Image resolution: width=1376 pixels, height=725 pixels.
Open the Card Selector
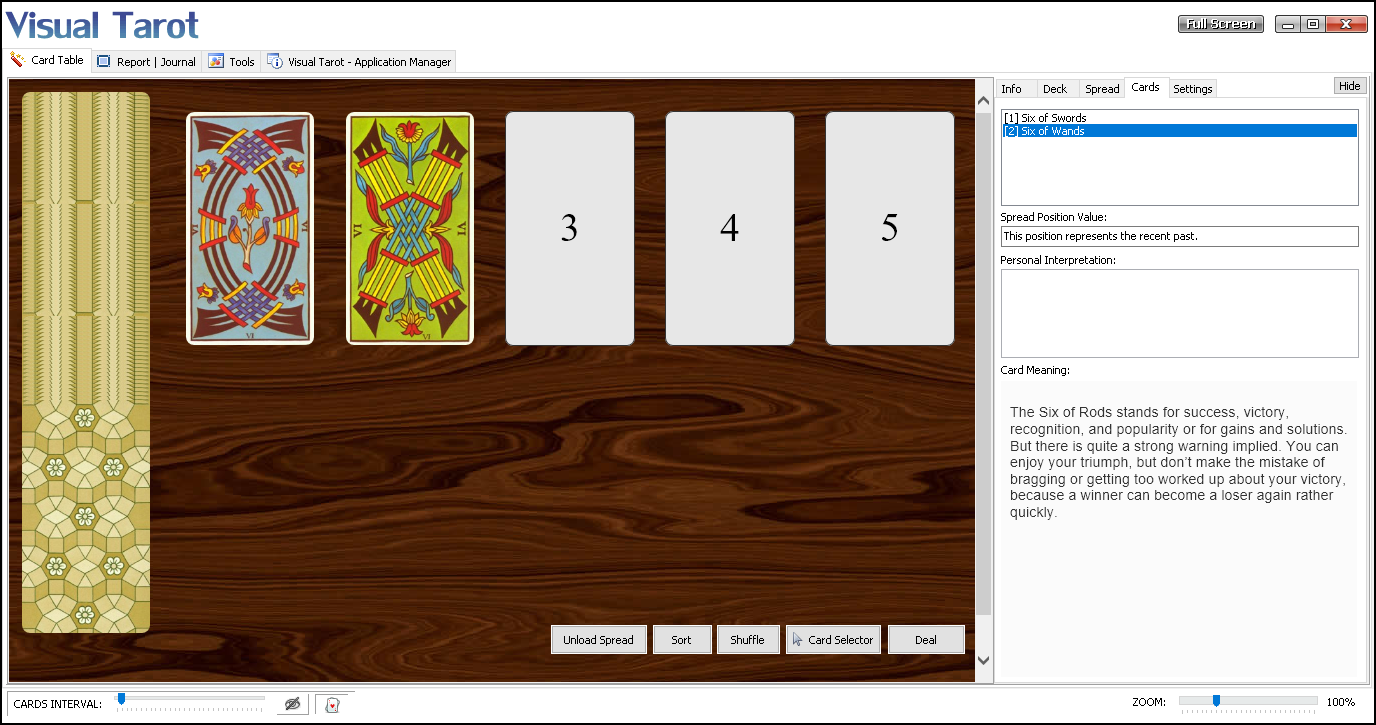point(834,640)
